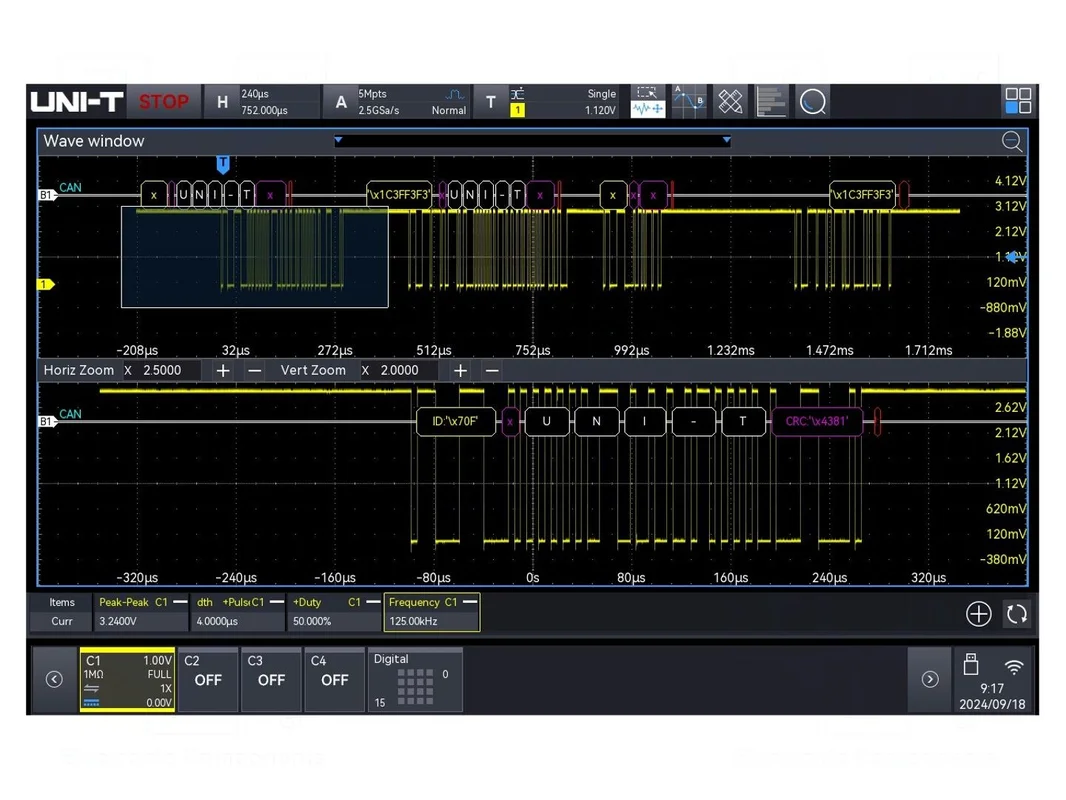Viewport: 1066px width, 800px height.
Task: Click the magnifier zoom-out icon in Wave window
Action: [x=1012, y=141]
